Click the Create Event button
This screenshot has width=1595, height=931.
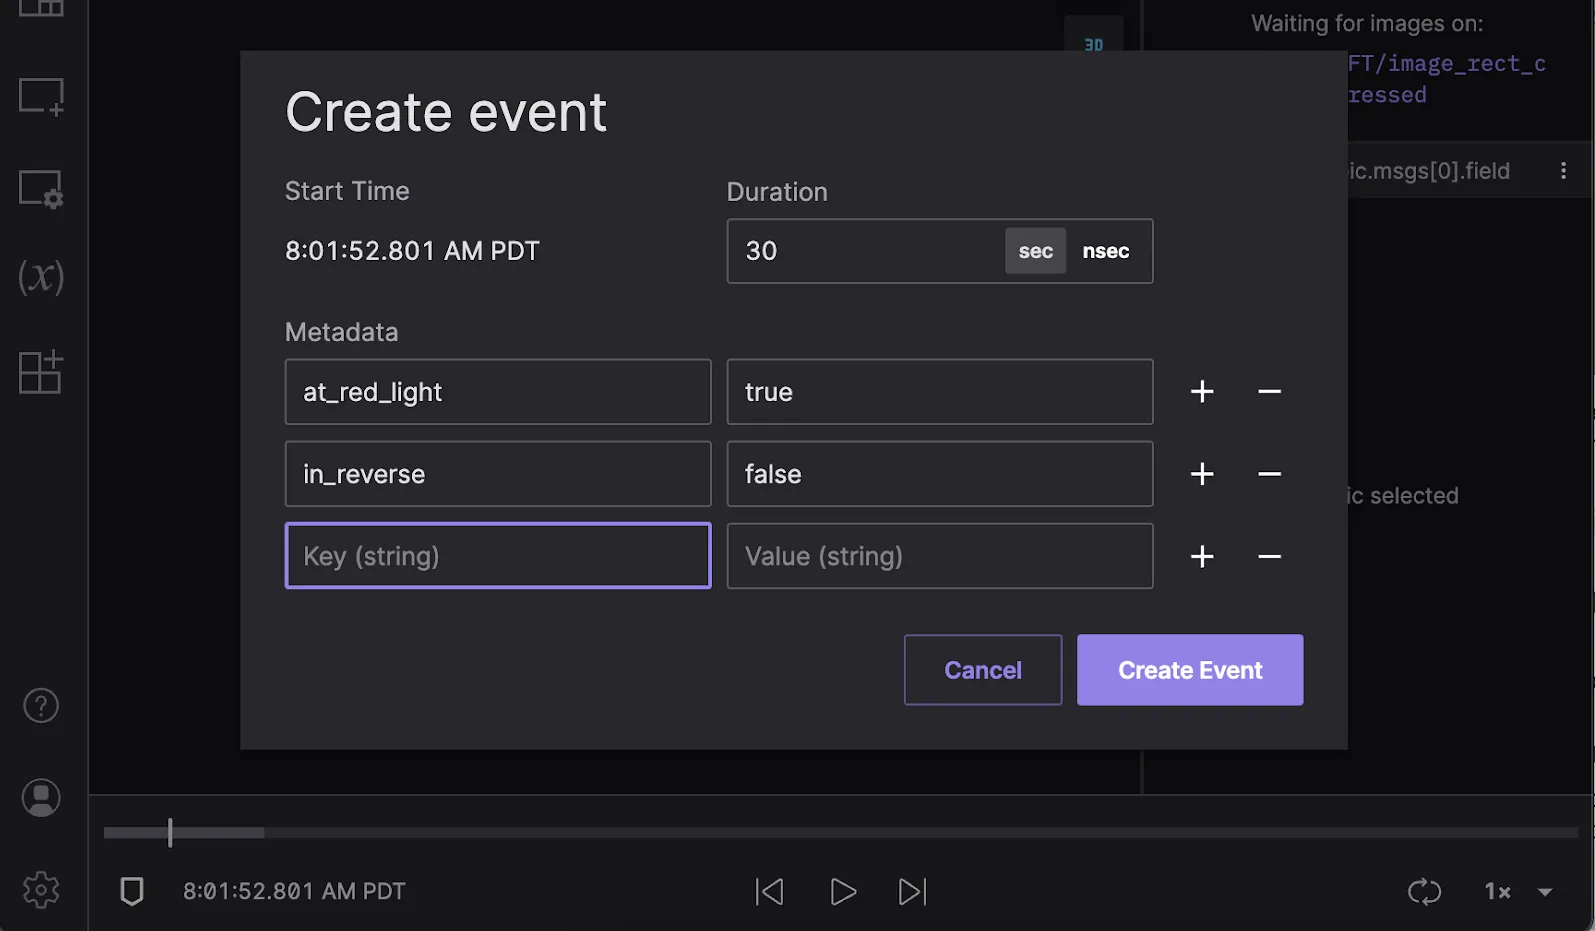click(x=1189, y=670)
